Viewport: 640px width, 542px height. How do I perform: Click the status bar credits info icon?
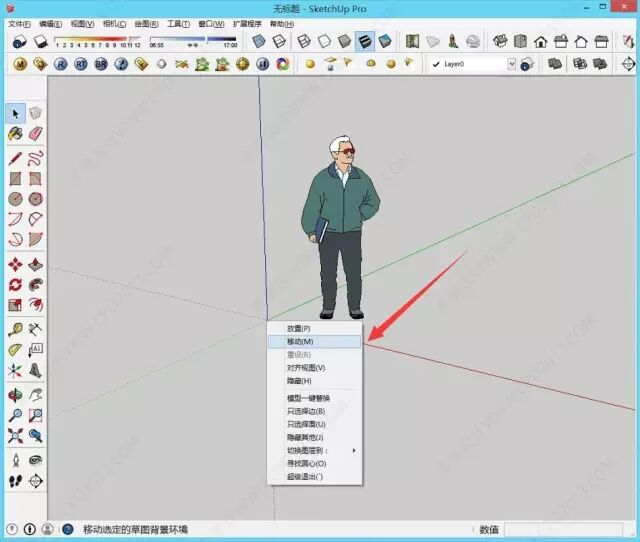[29, 529]
